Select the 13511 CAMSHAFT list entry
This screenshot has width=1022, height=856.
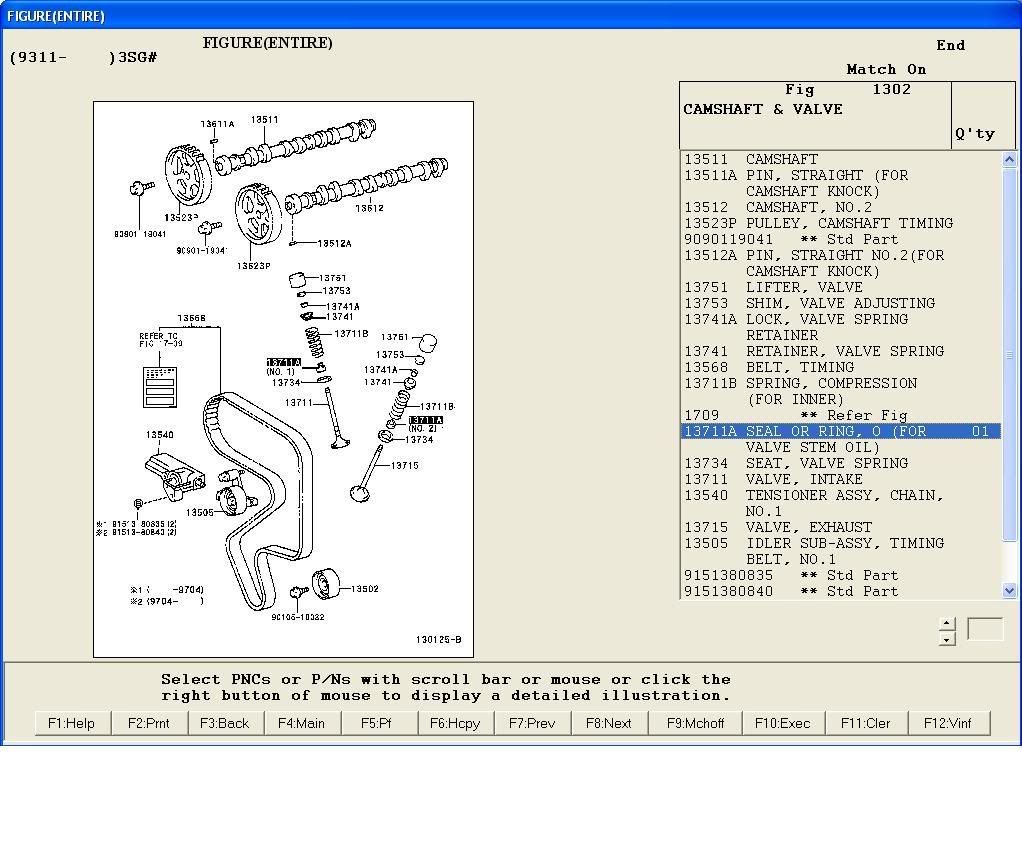pyautogui.click(x=750, y=159)
